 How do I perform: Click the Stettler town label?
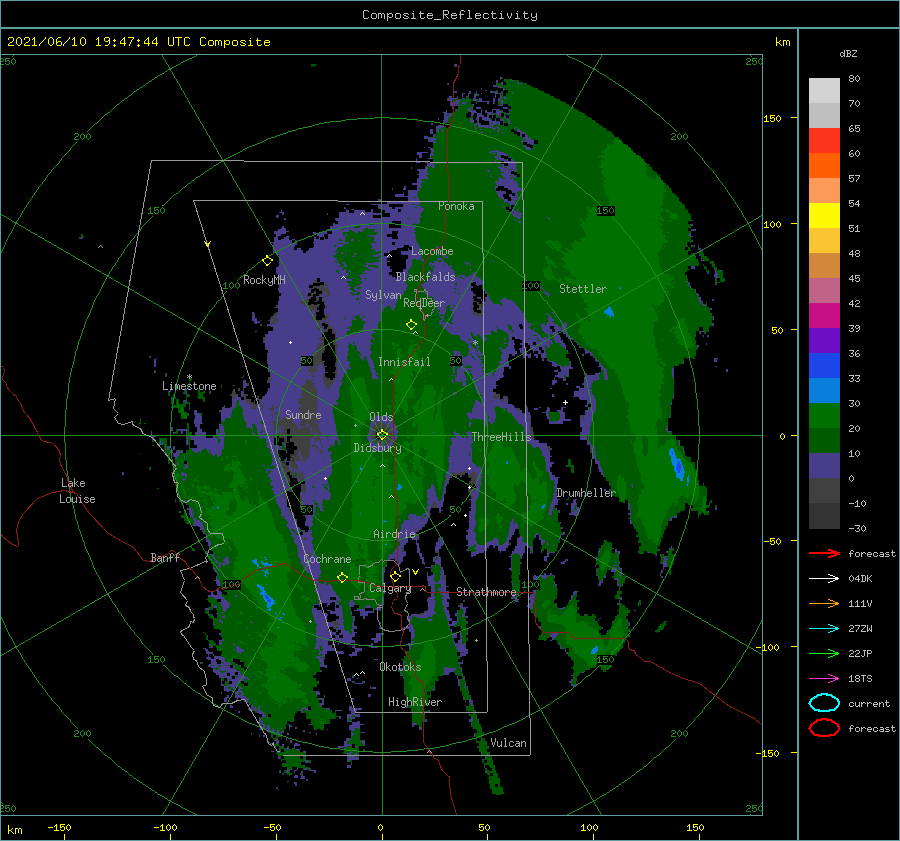tap(583, 289)
